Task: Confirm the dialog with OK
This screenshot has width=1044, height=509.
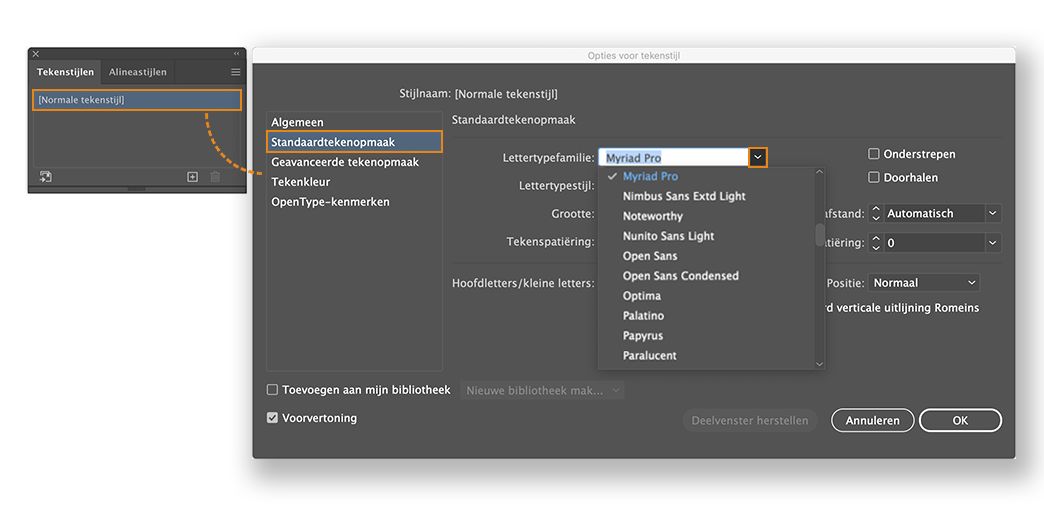Action: pyautogui.click(x=960, y=421)
